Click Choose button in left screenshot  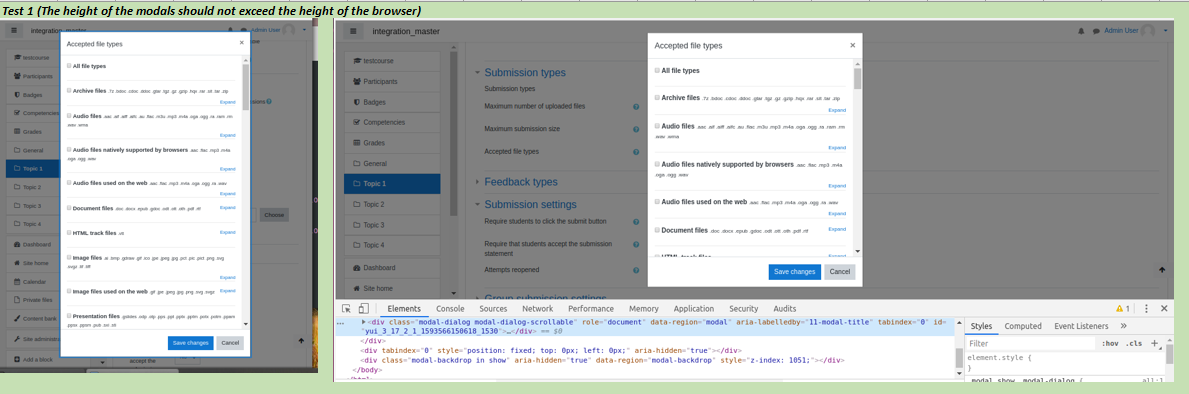tap(274, 215)
